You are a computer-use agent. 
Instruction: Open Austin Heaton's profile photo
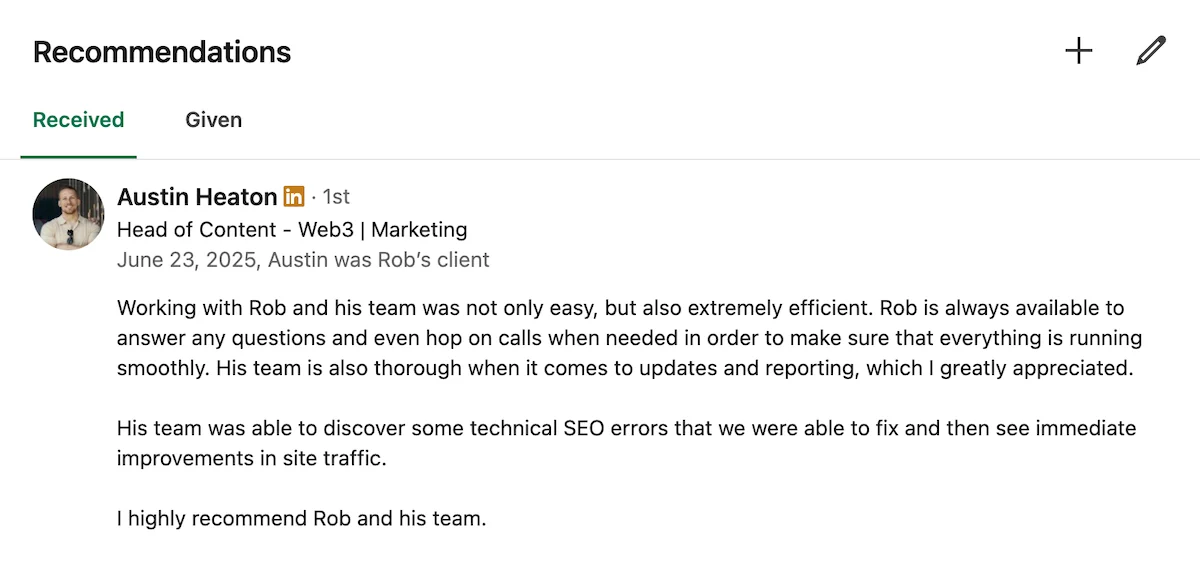(68, 214)
